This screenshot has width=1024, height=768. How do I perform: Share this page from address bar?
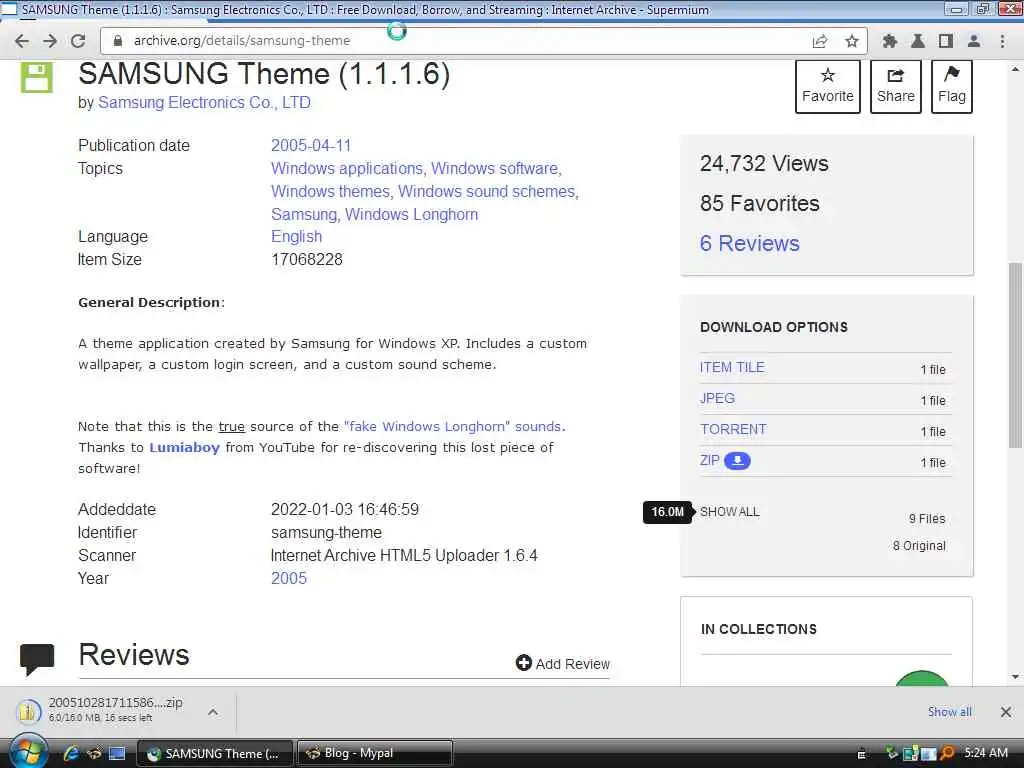[820, 41]
